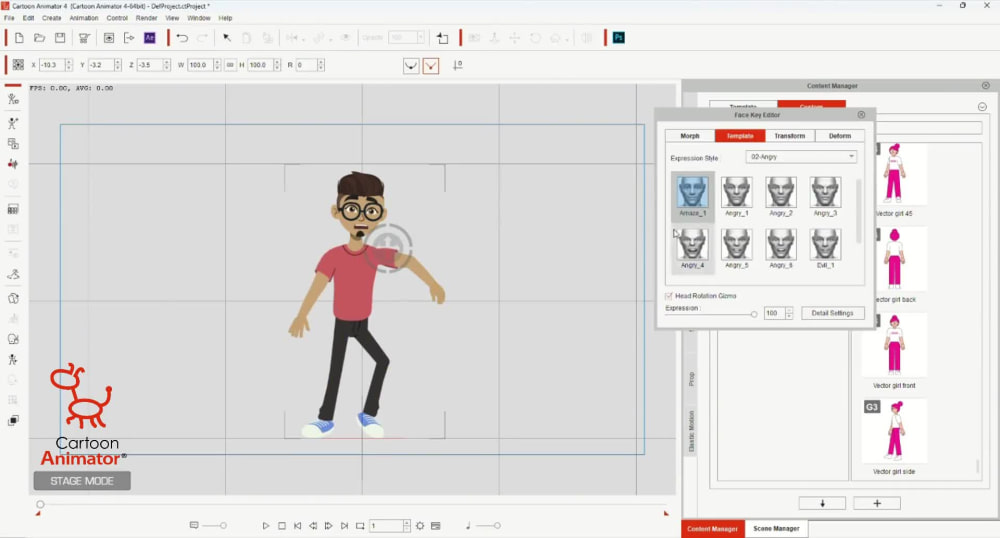This screenshot has height=538, width=1000.
Task: Expand the Content Manager options circle arrow
Action: click(x=982, y=106)
